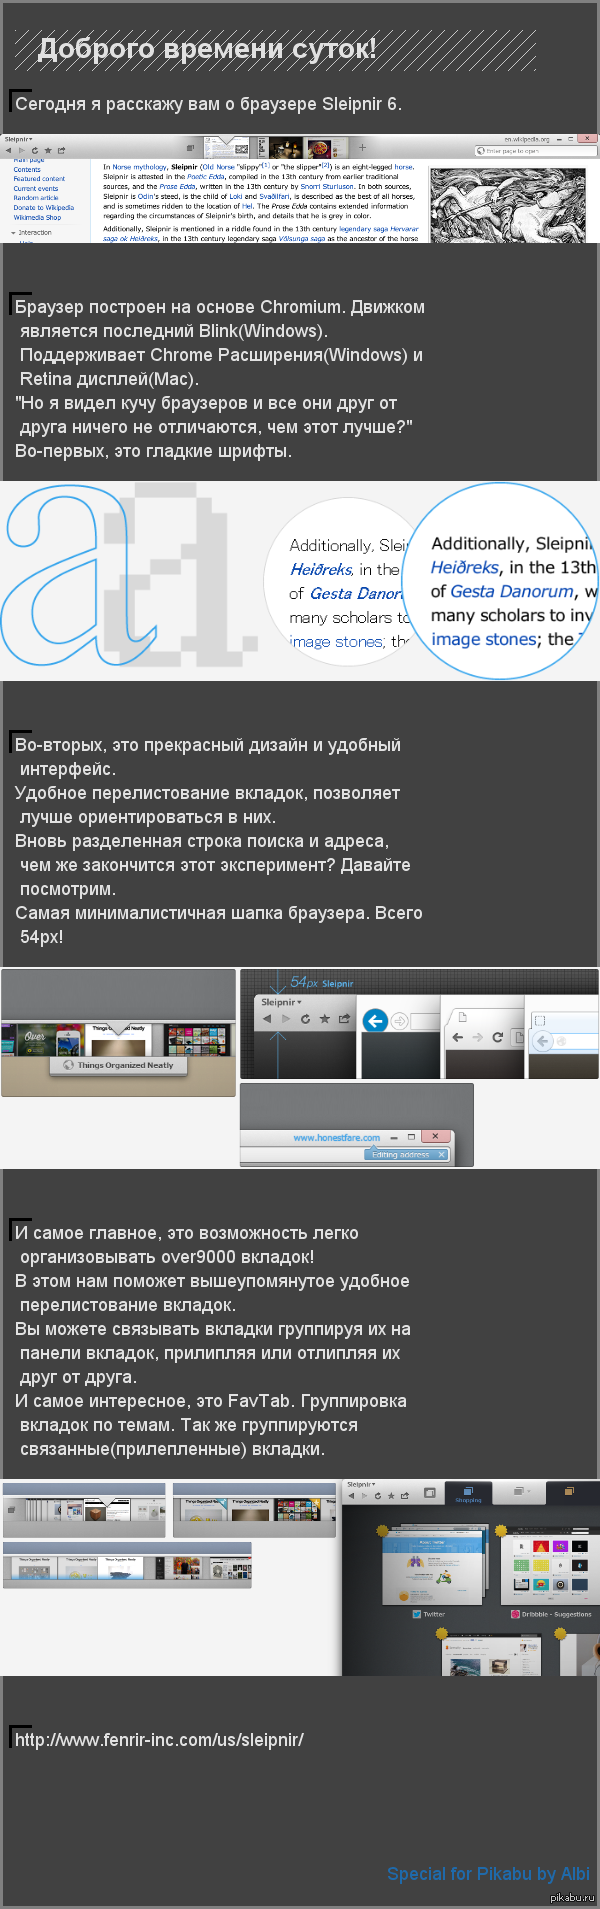Open the 'Random article' sidebar link
Screen dimensions: 600x1909
(36, 198)
